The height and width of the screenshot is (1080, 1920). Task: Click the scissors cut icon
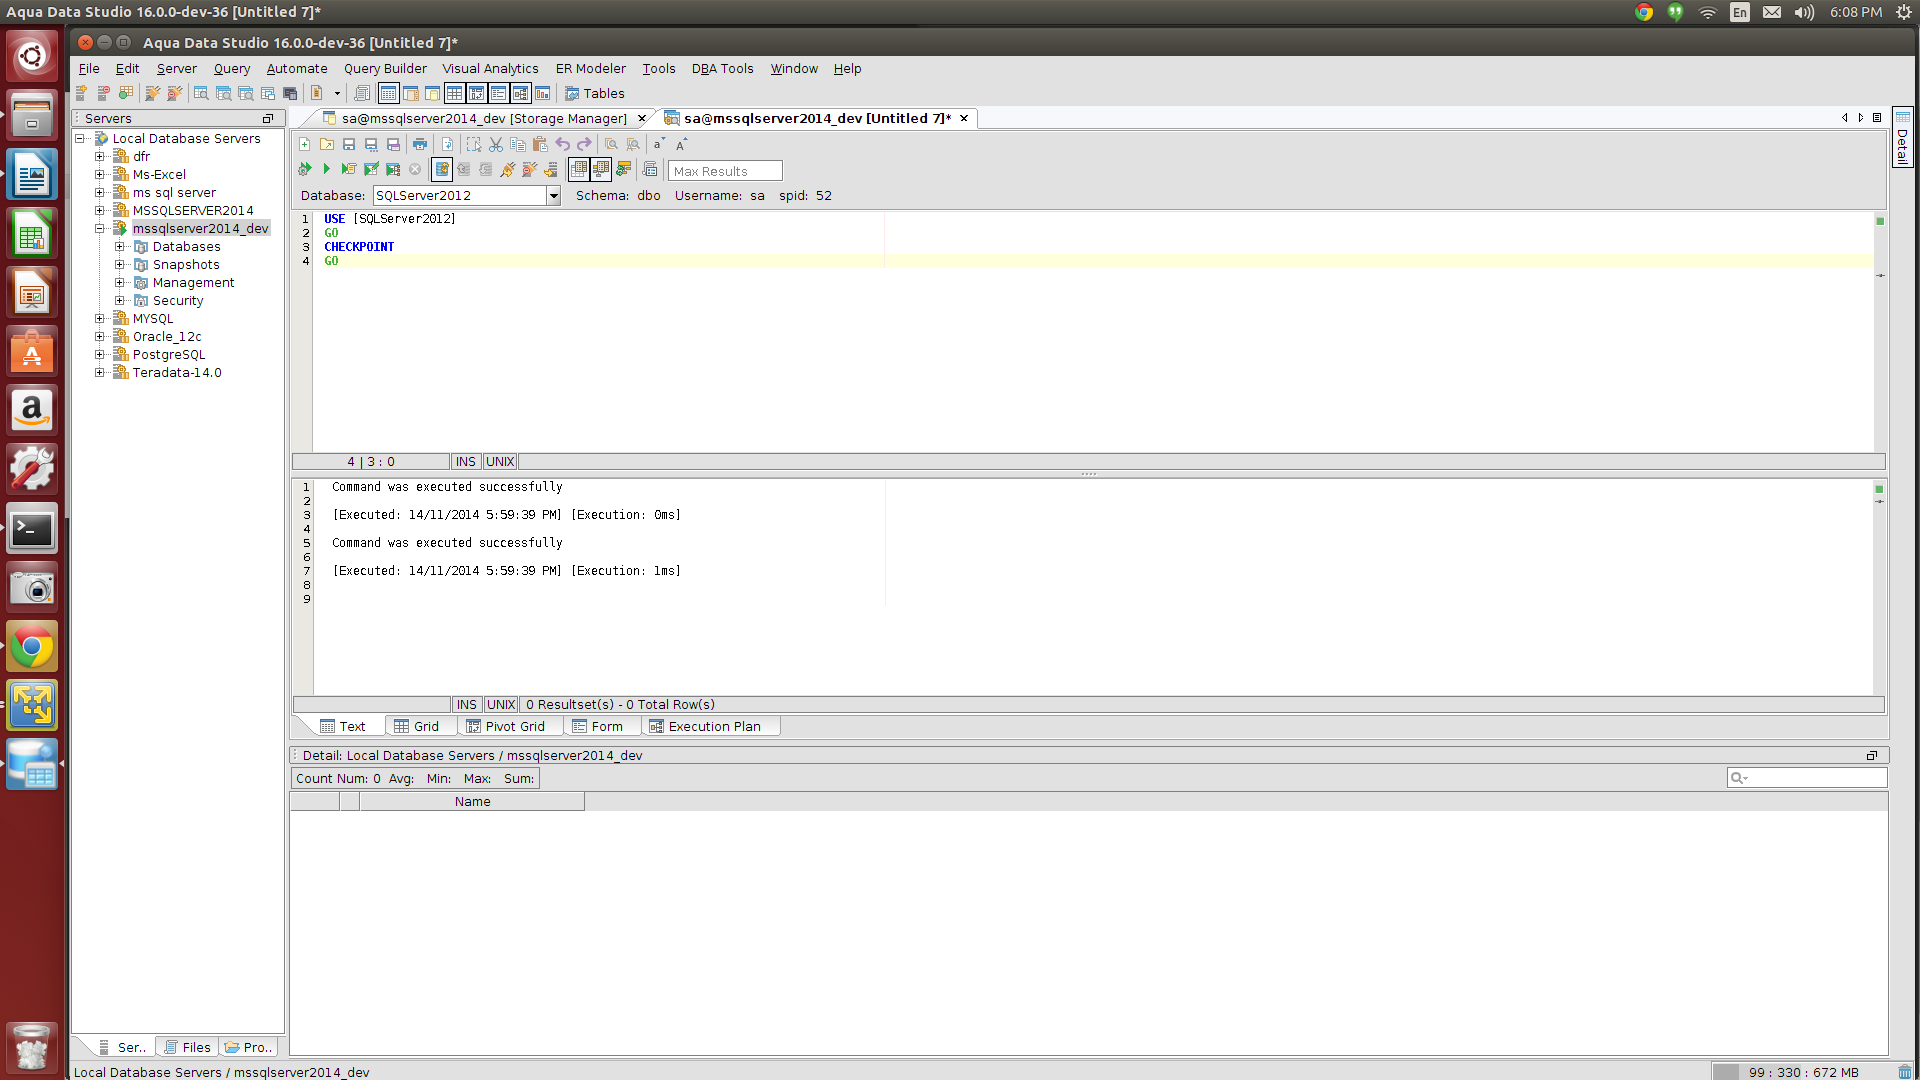[x=496, y=144]
